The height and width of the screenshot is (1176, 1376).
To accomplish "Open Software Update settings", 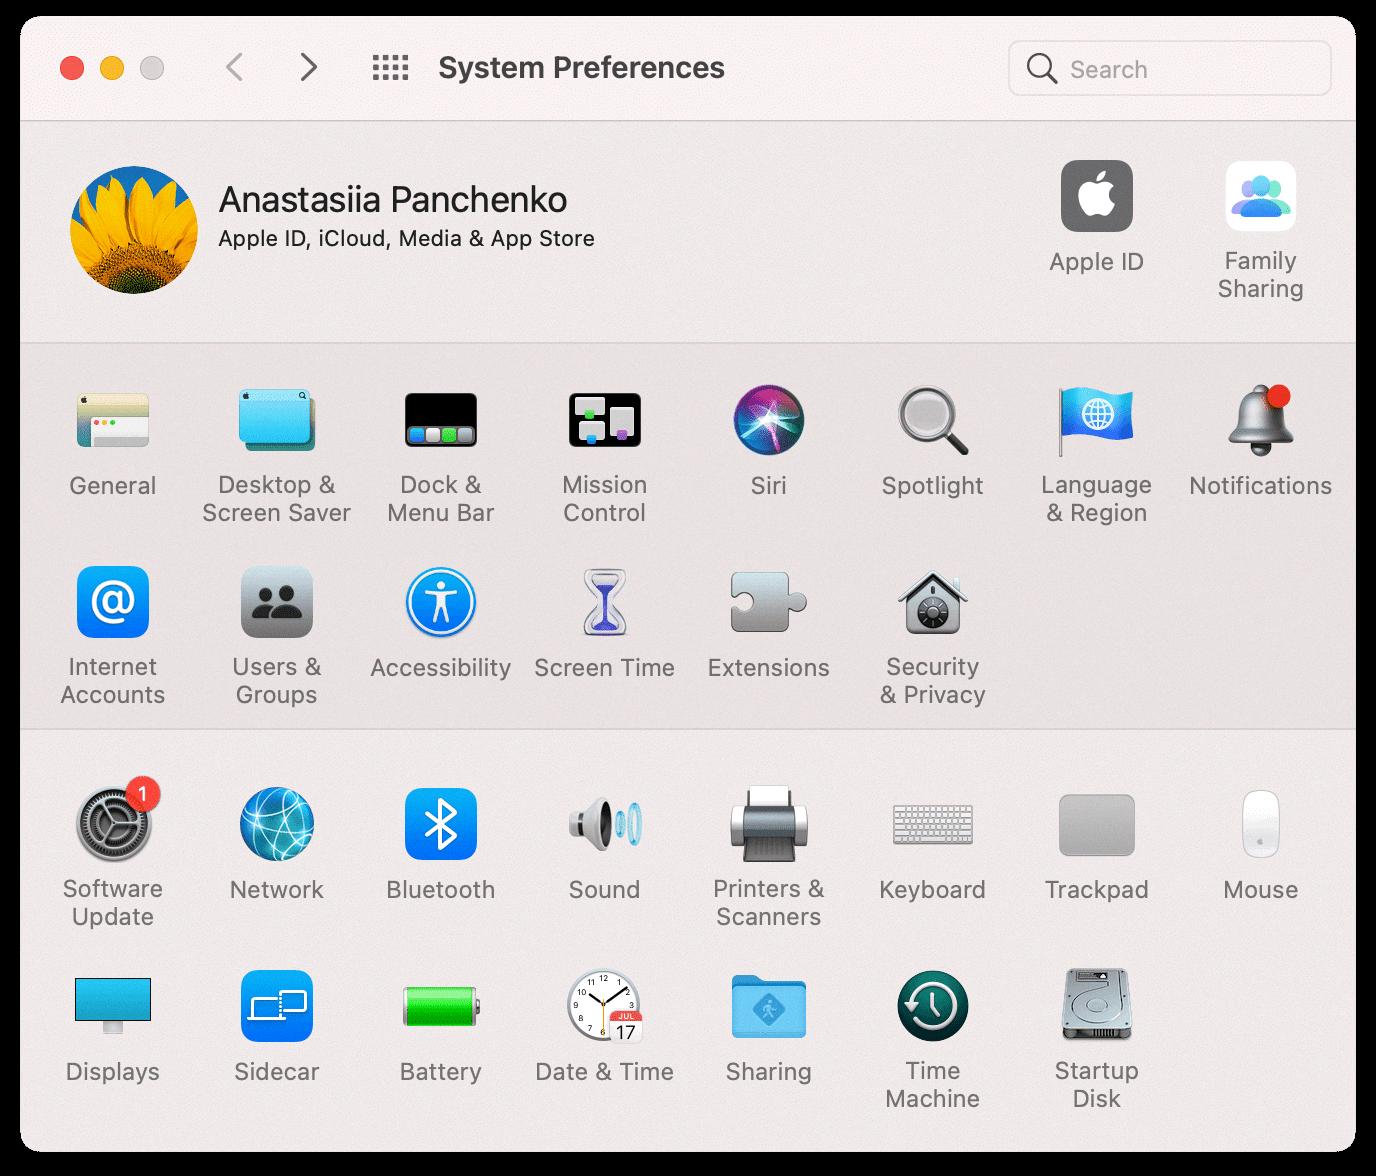I will click(x=113, y=825).
